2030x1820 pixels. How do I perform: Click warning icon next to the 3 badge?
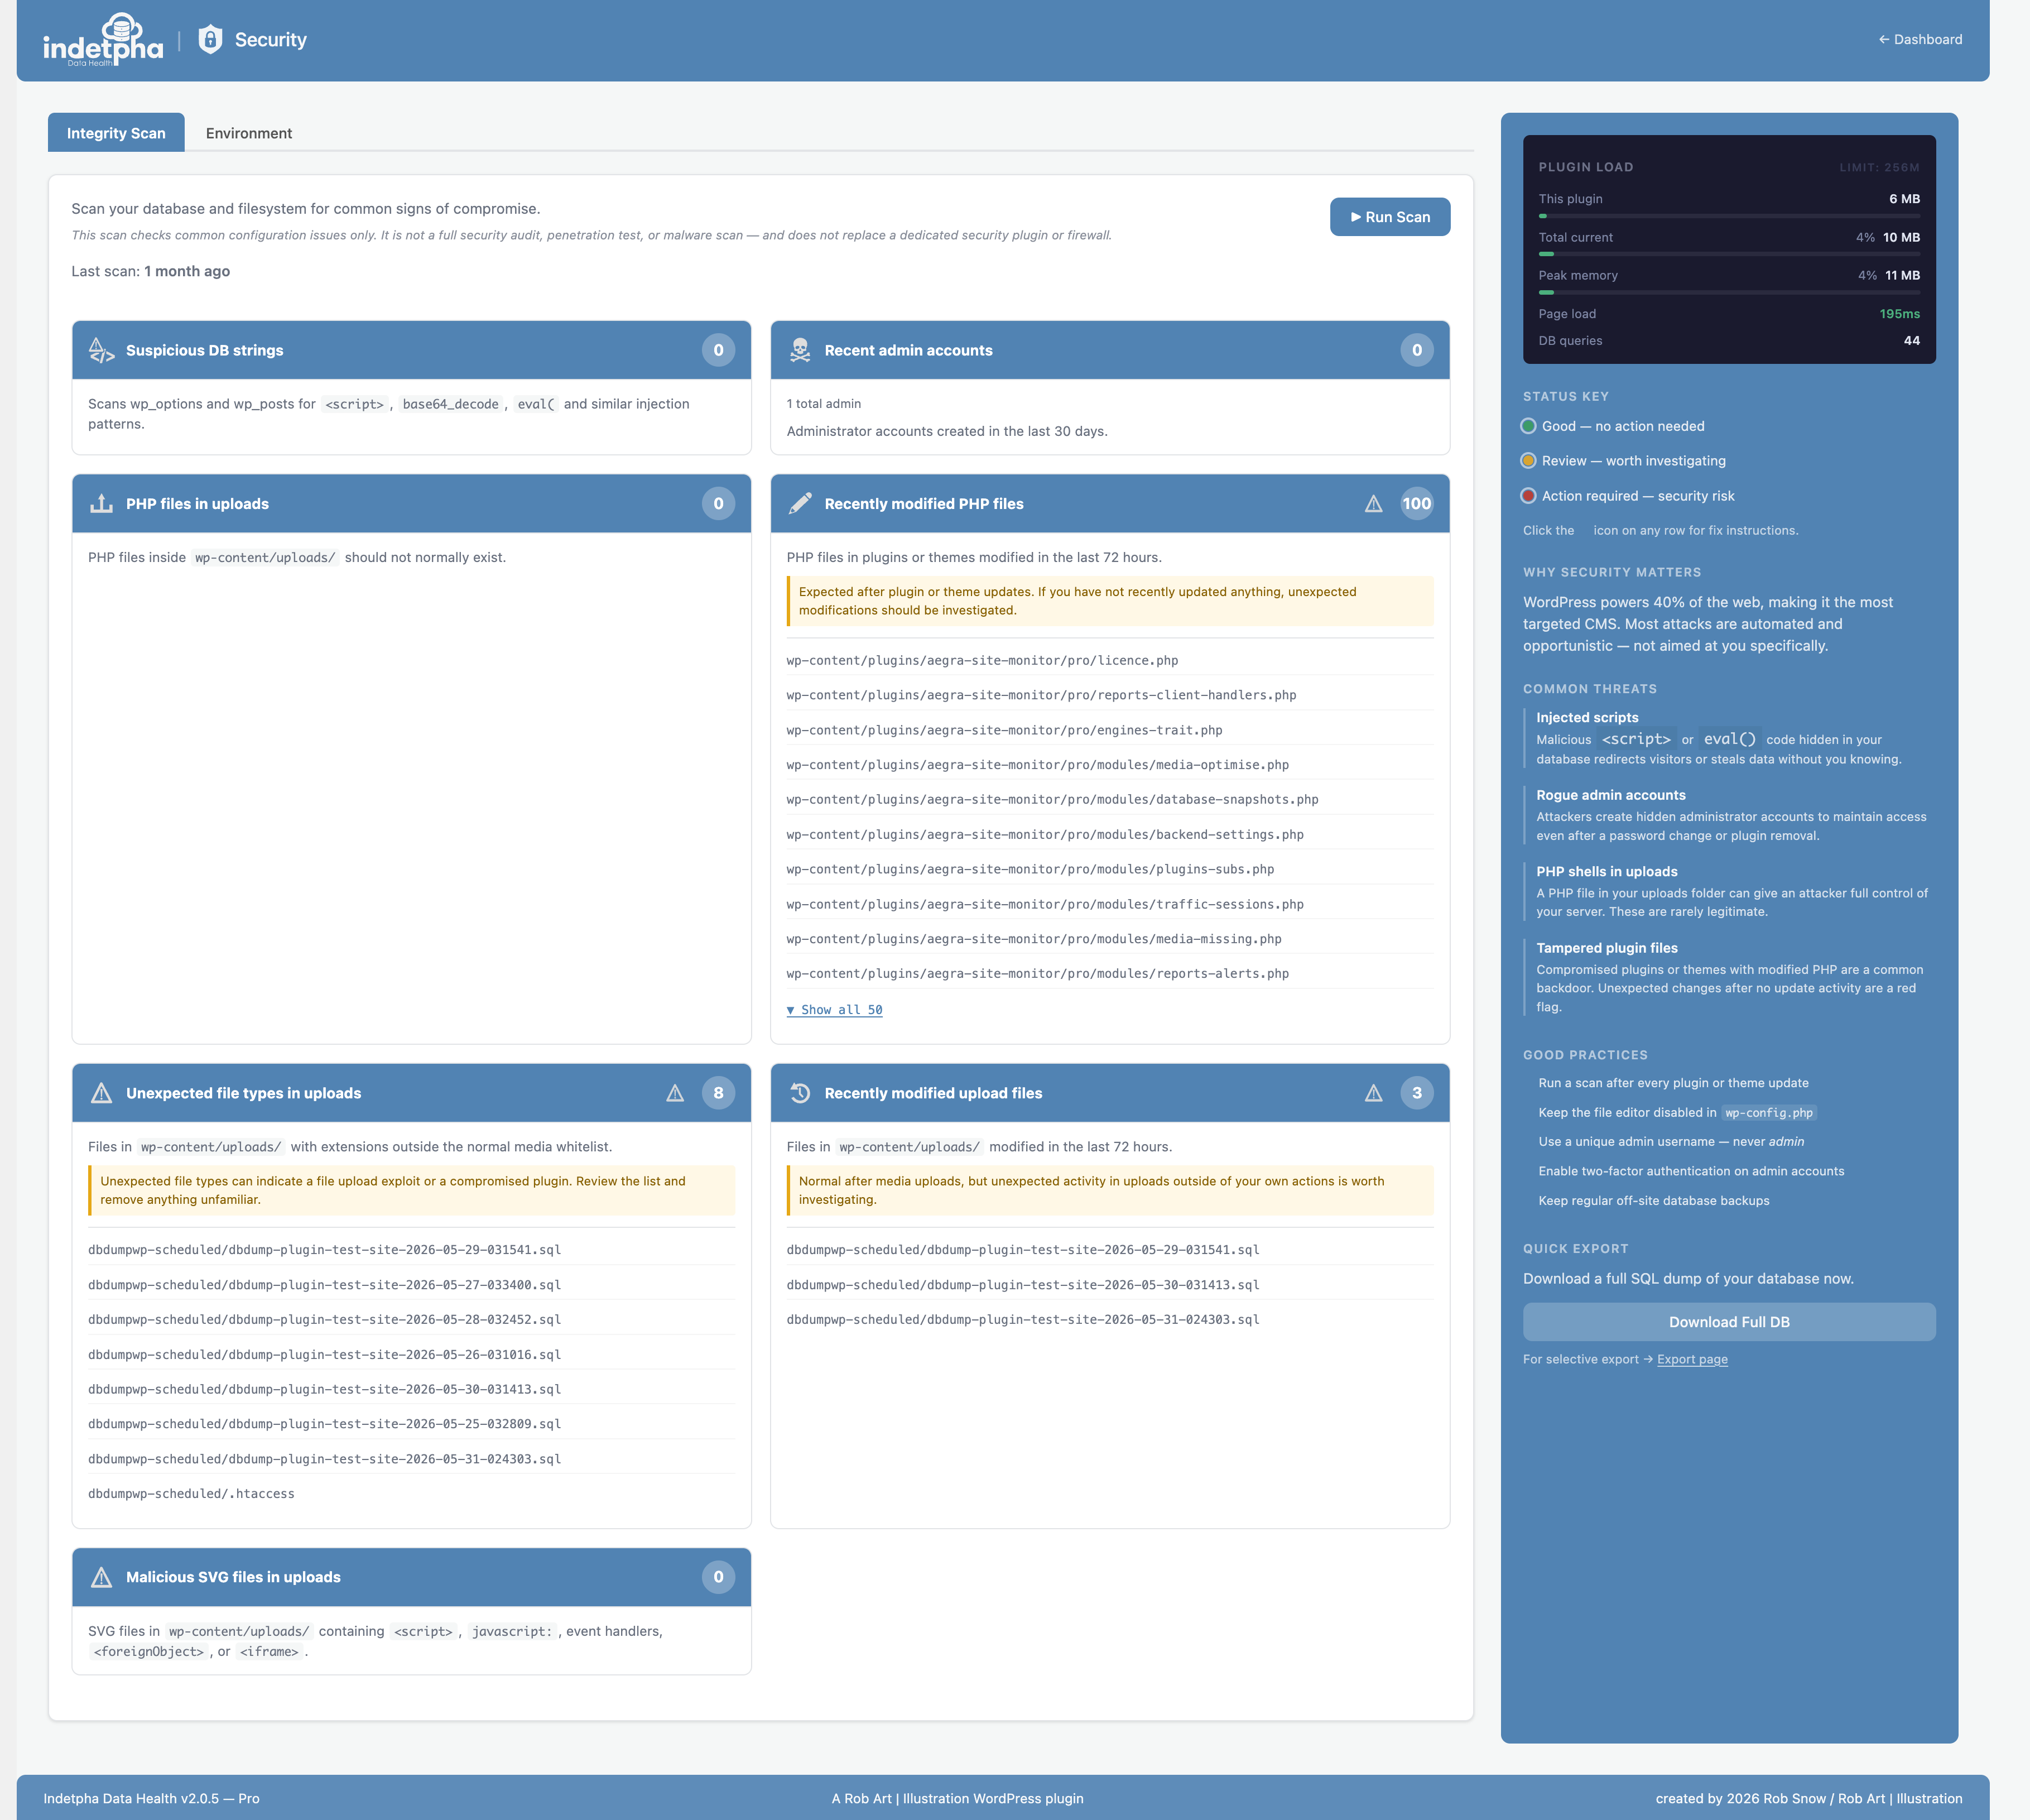[1374, 1093]
